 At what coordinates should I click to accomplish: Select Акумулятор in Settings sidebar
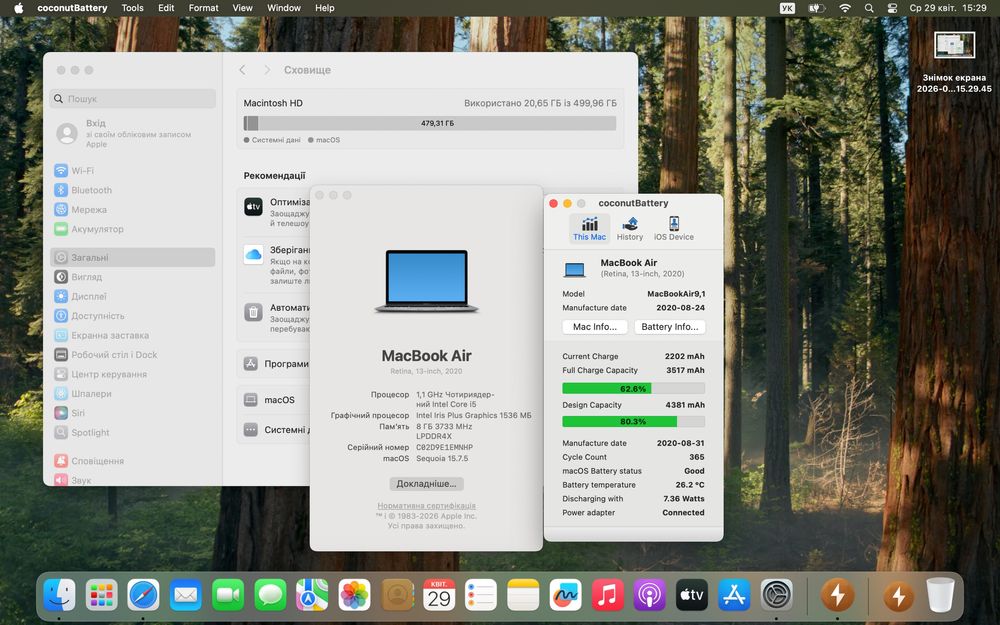pyautogui.click(x=133, y=228)
